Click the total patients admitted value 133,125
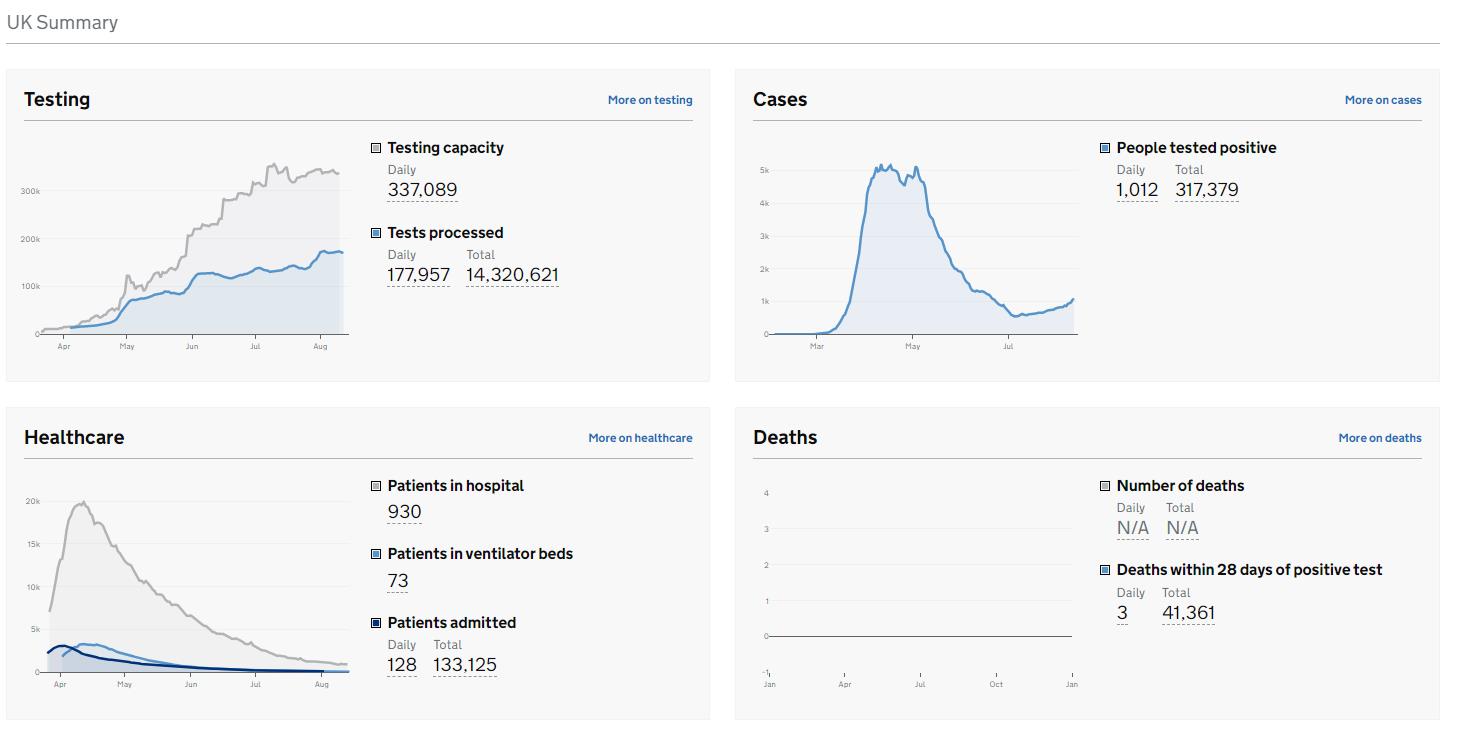Screen dimensions: 1463x753 click(x=464, y=665)
